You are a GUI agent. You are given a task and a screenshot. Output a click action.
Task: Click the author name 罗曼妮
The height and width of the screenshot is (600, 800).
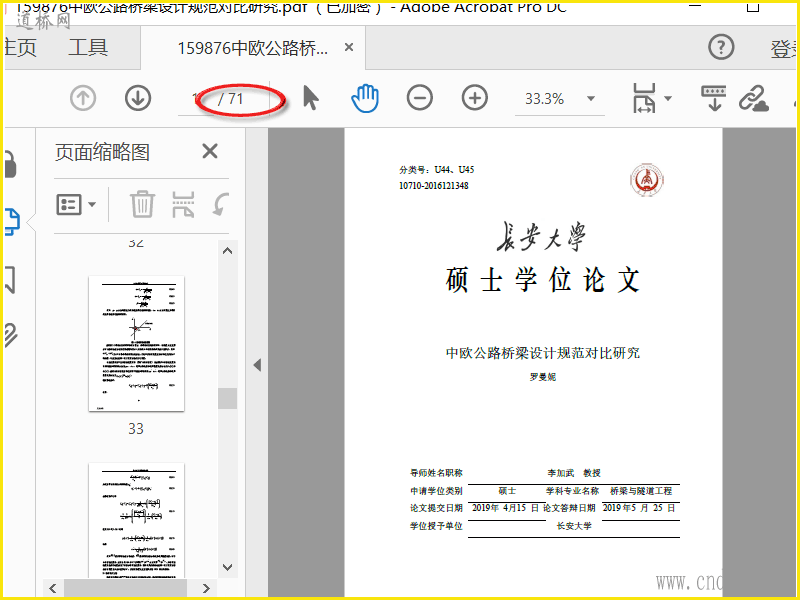543,377
